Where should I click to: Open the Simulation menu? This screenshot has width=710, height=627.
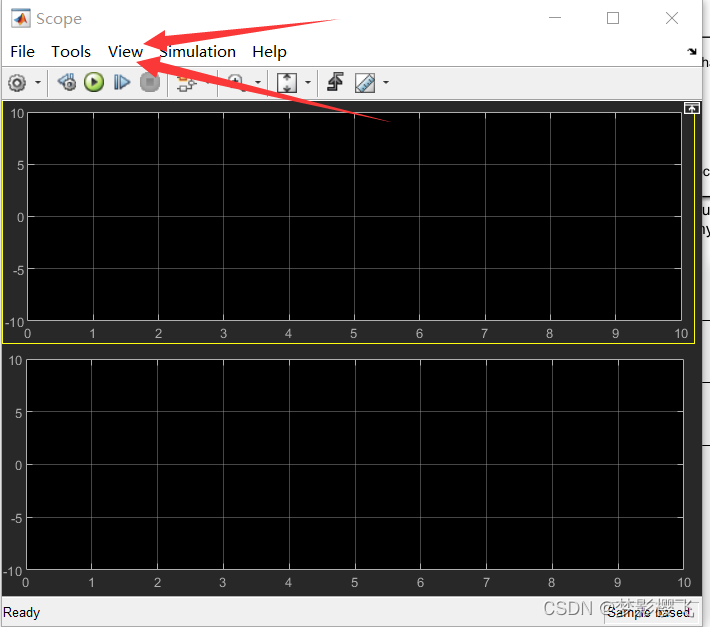(197, 52)
